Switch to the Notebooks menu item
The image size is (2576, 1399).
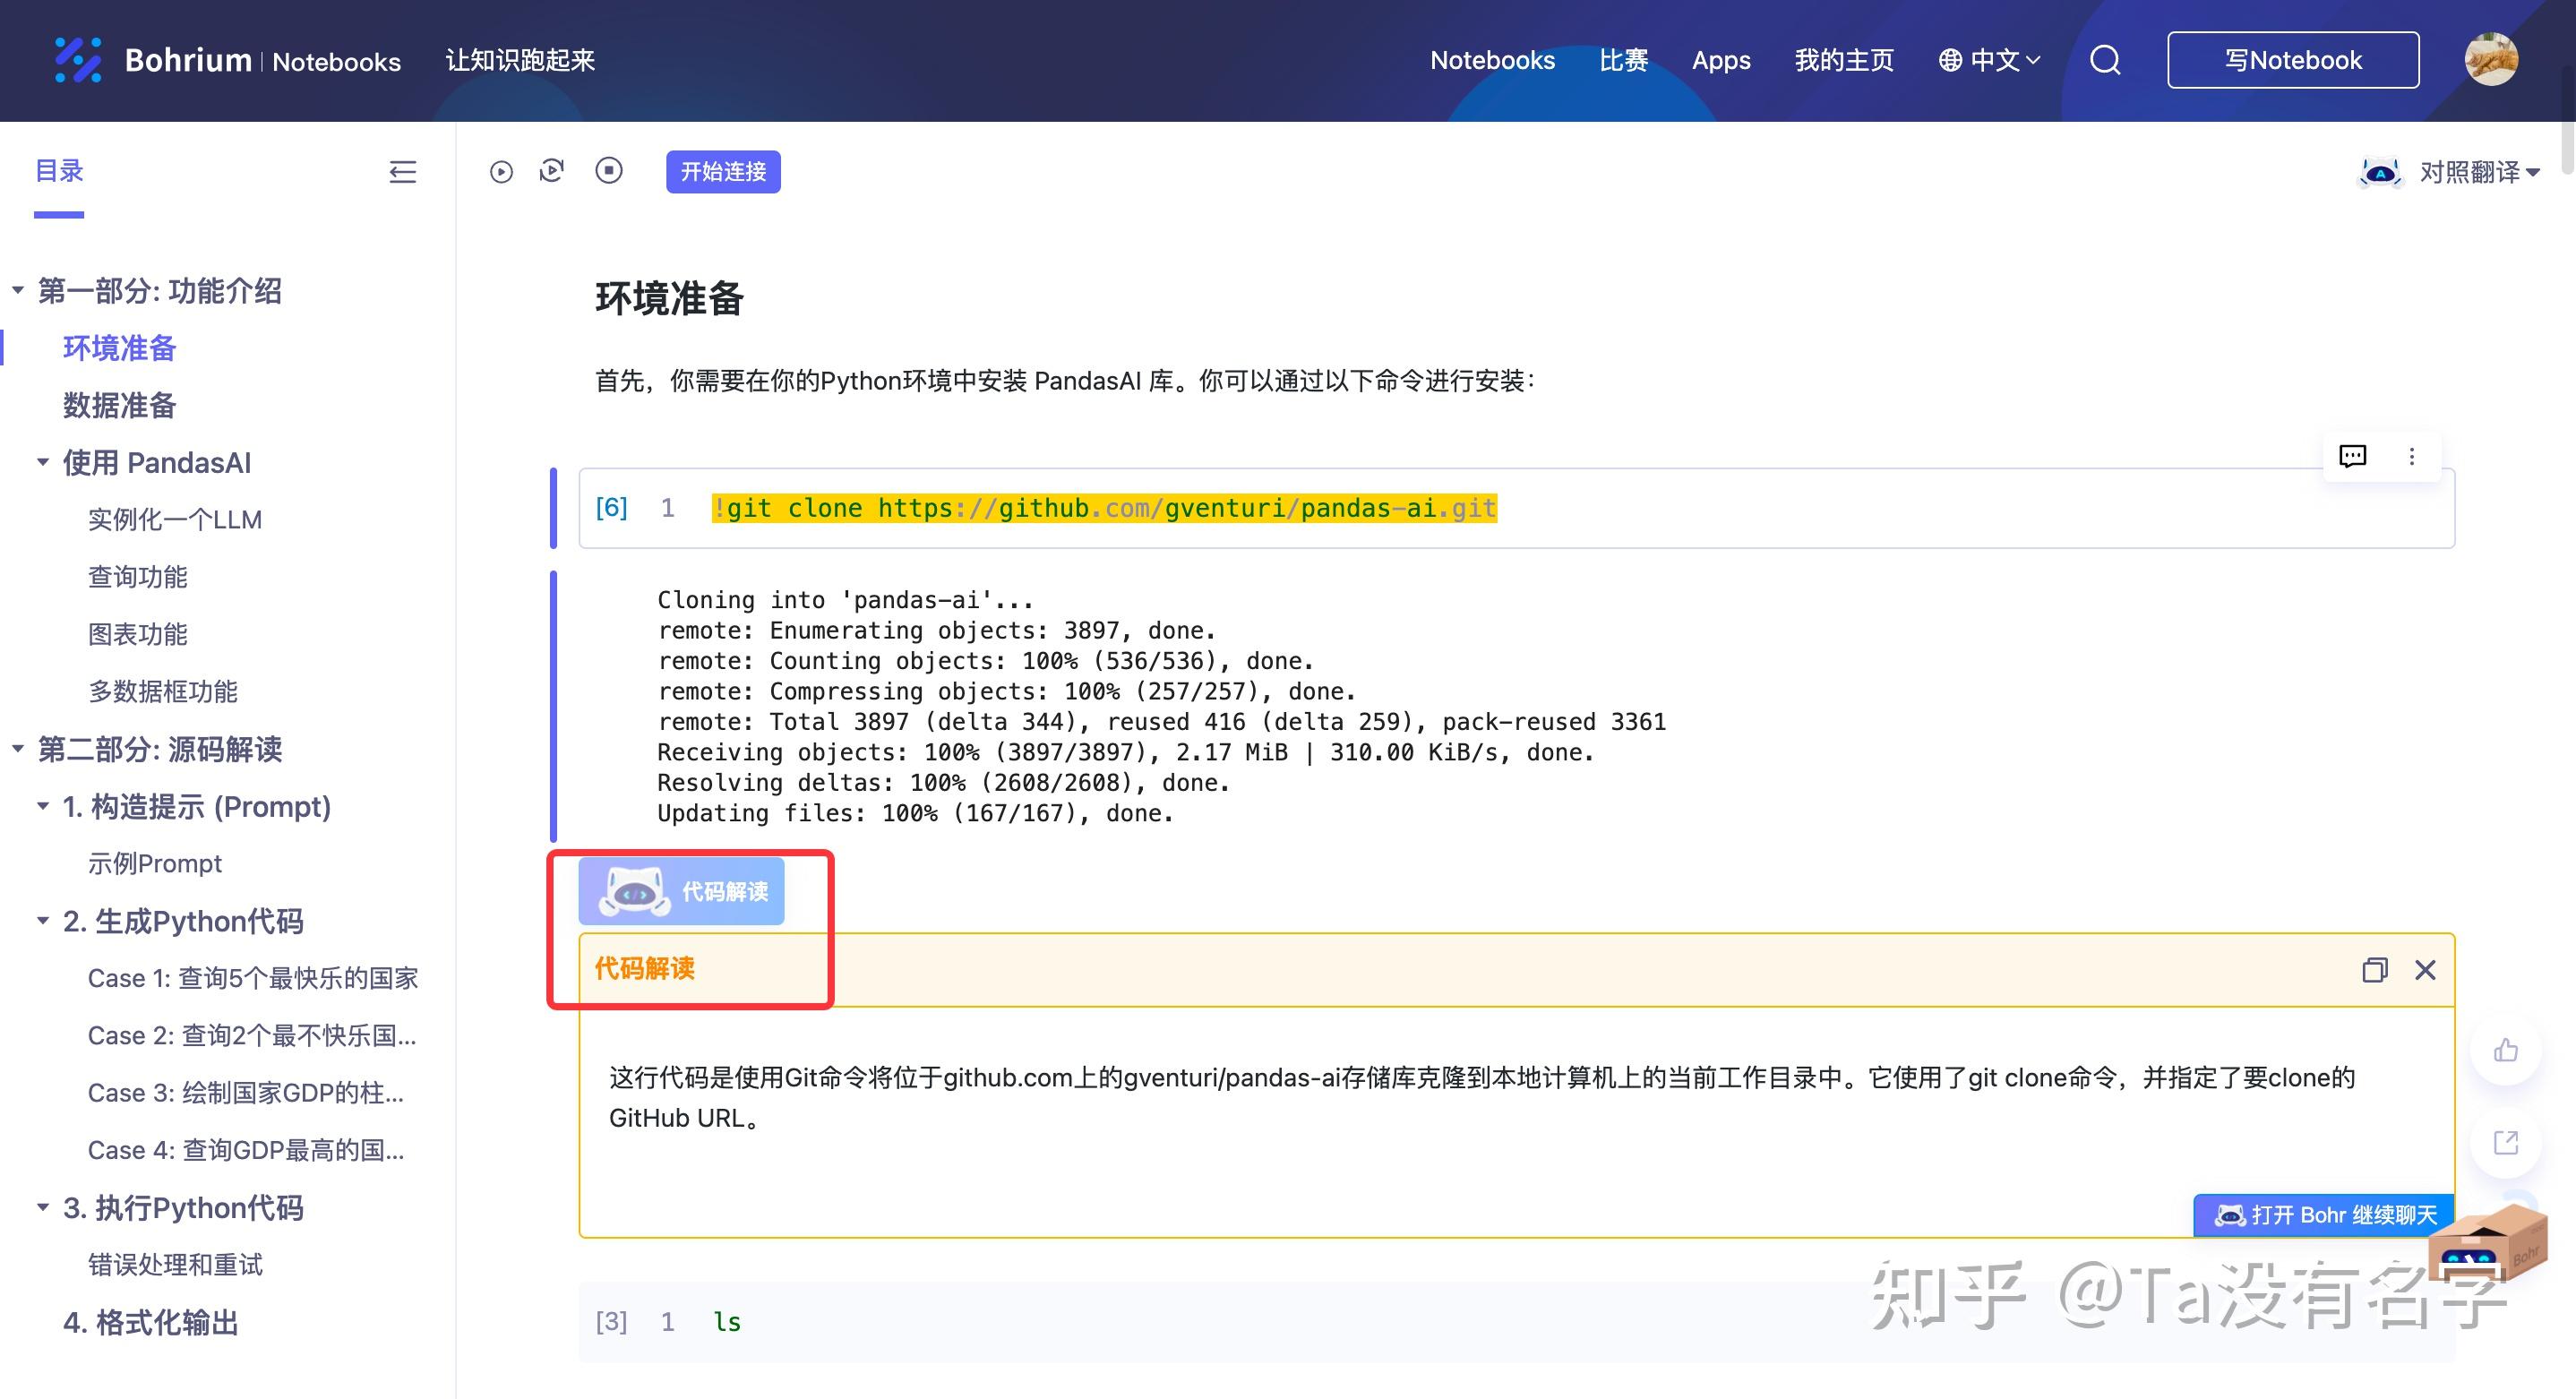(x=1491, y=60)
